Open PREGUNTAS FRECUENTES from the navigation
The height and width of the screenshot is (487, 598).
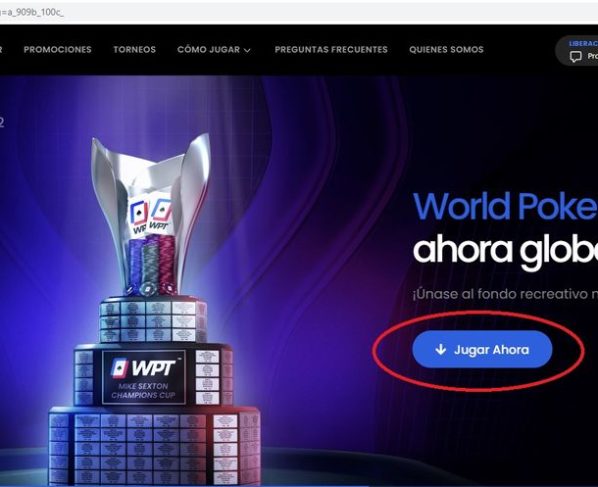(x=331, y=49)
